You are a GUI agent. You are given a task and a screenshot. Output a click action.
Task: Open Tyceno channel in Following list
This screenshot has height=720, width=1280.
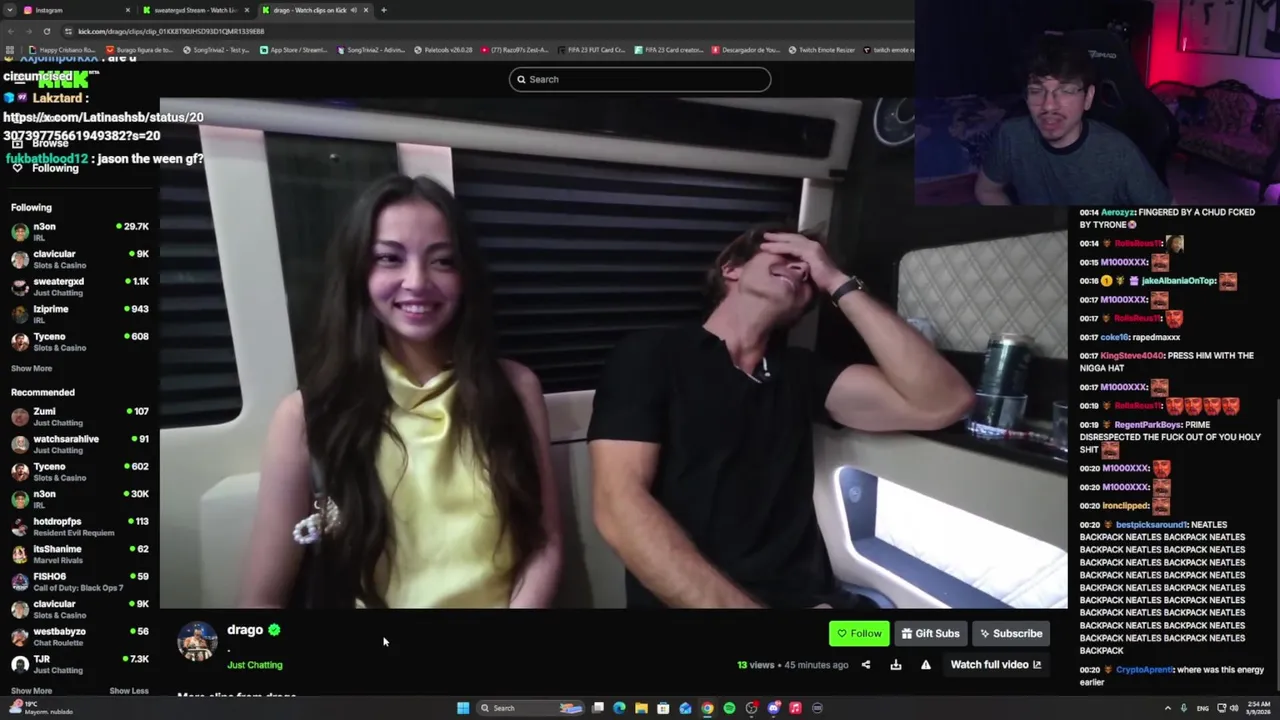[80, 342]
